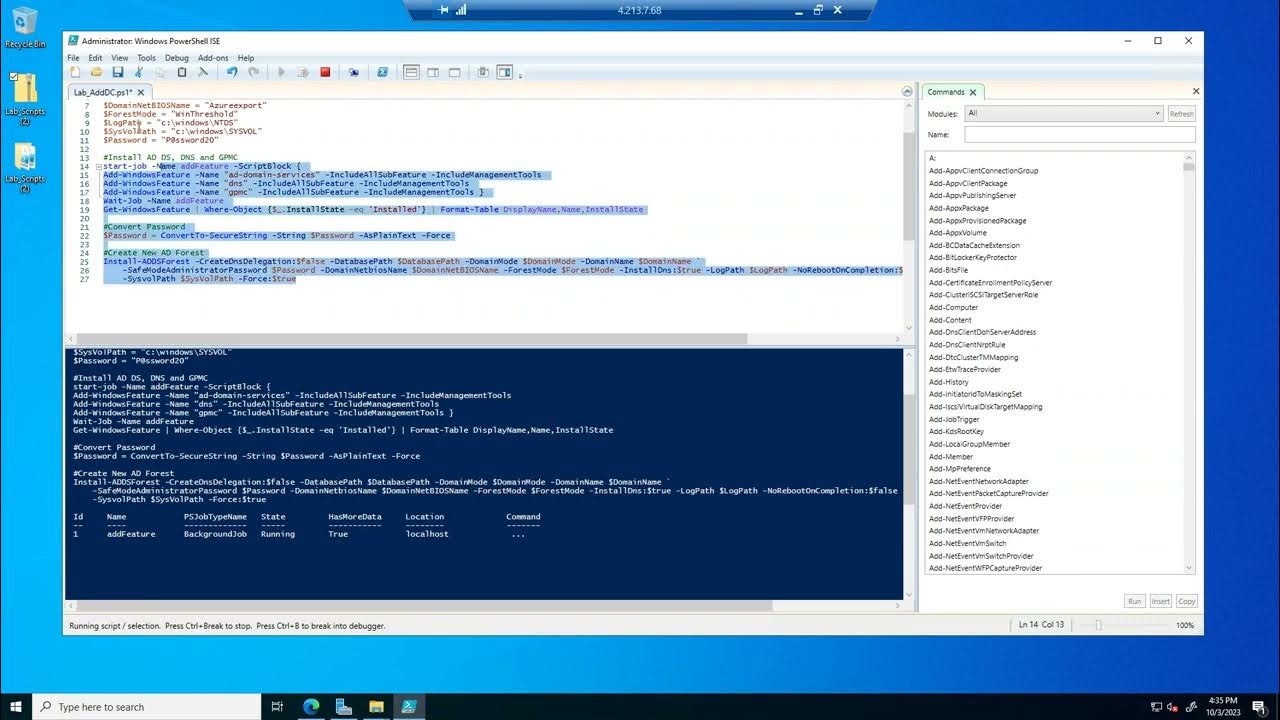Select Add-MpPreference in command list
This screenshot has width=1280, height=720.
click(960, 469)
